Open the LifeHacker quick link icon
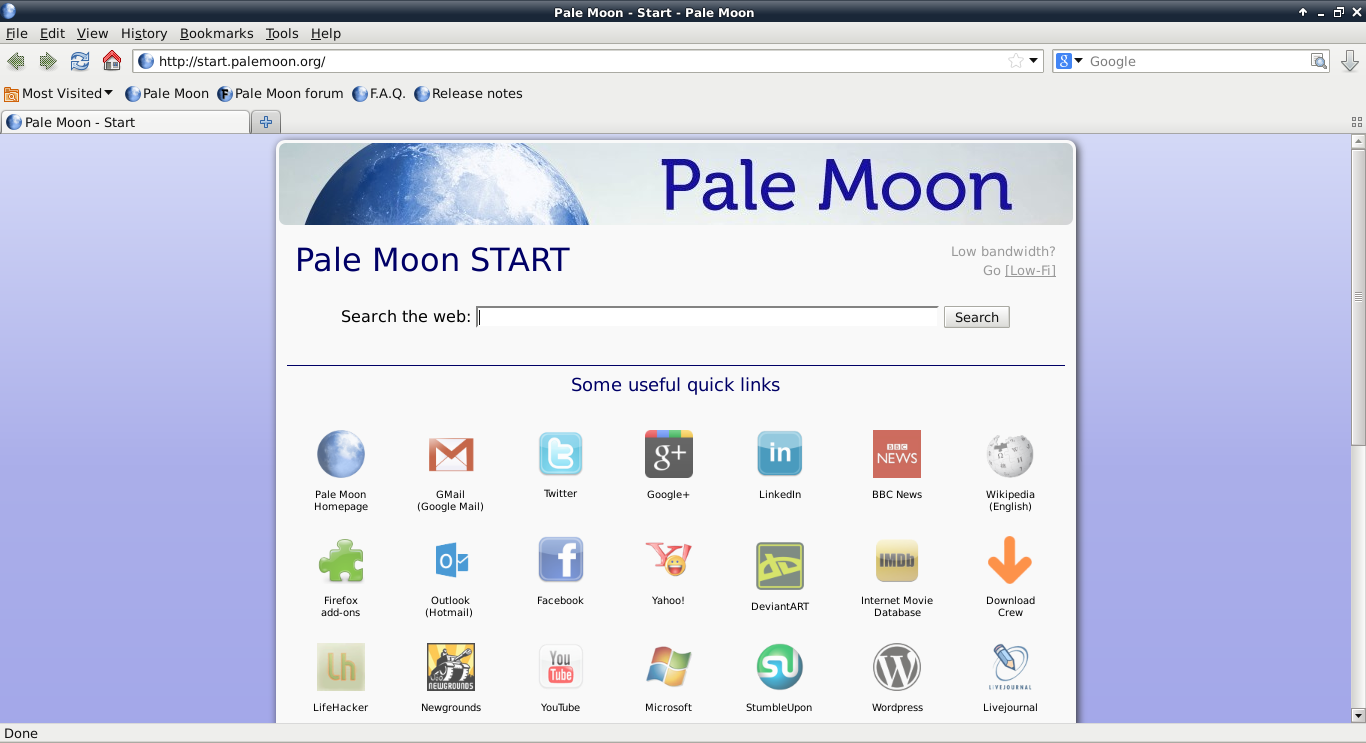The height and width of the screenshot is (743, 1366). pos(341,667)
